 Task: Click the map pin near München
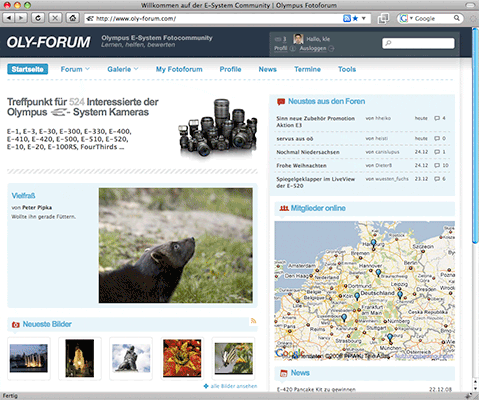[390, 338]
